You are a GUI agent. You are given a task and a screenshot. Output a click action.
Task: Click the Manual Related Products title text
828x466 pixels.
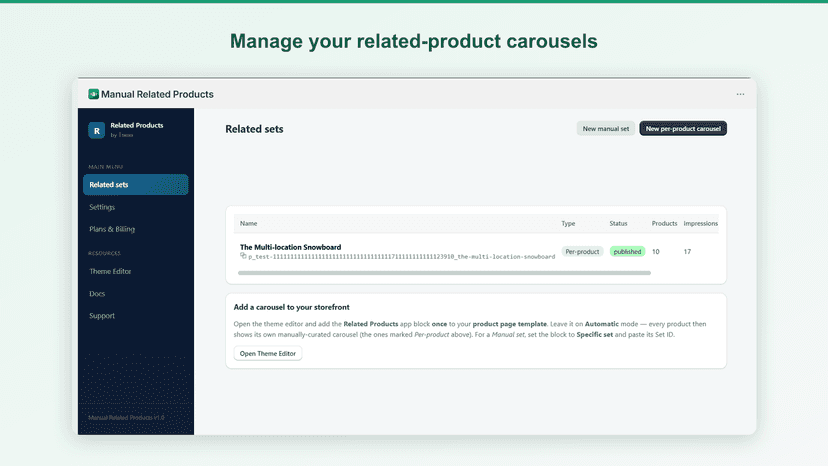click(x=157, y=94)
